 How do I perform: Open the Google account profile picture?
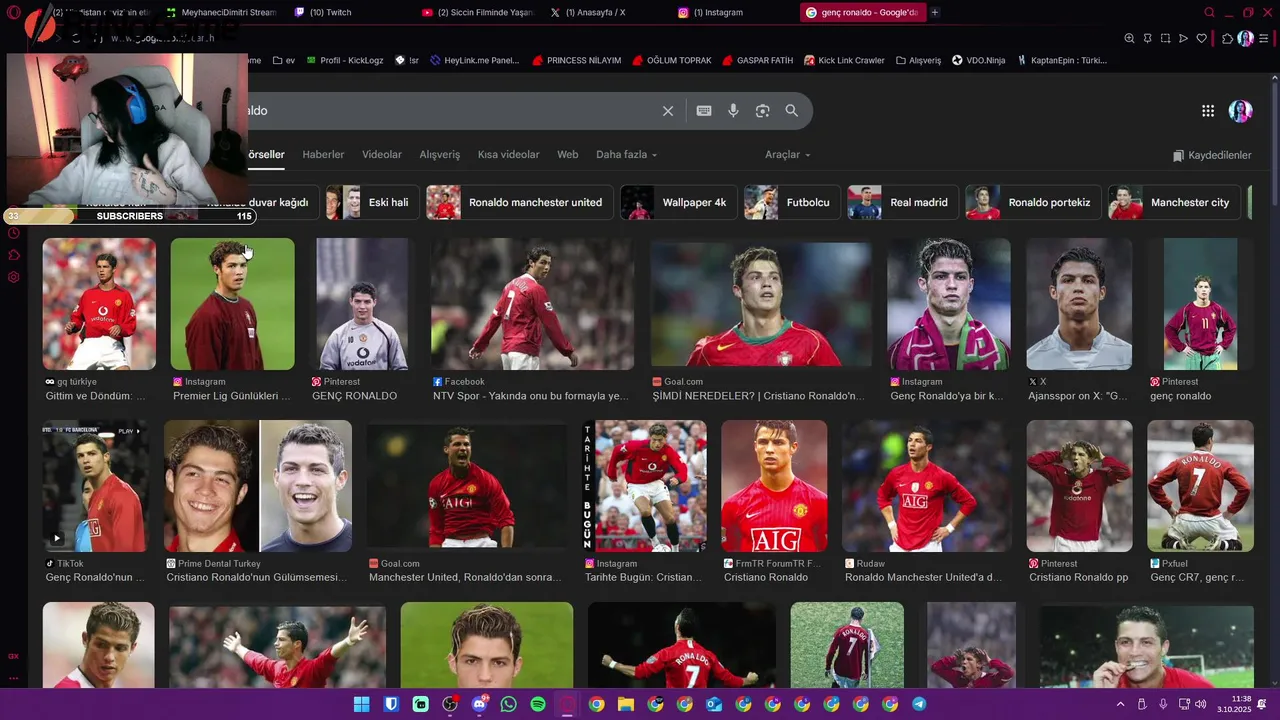[1241, 111]
